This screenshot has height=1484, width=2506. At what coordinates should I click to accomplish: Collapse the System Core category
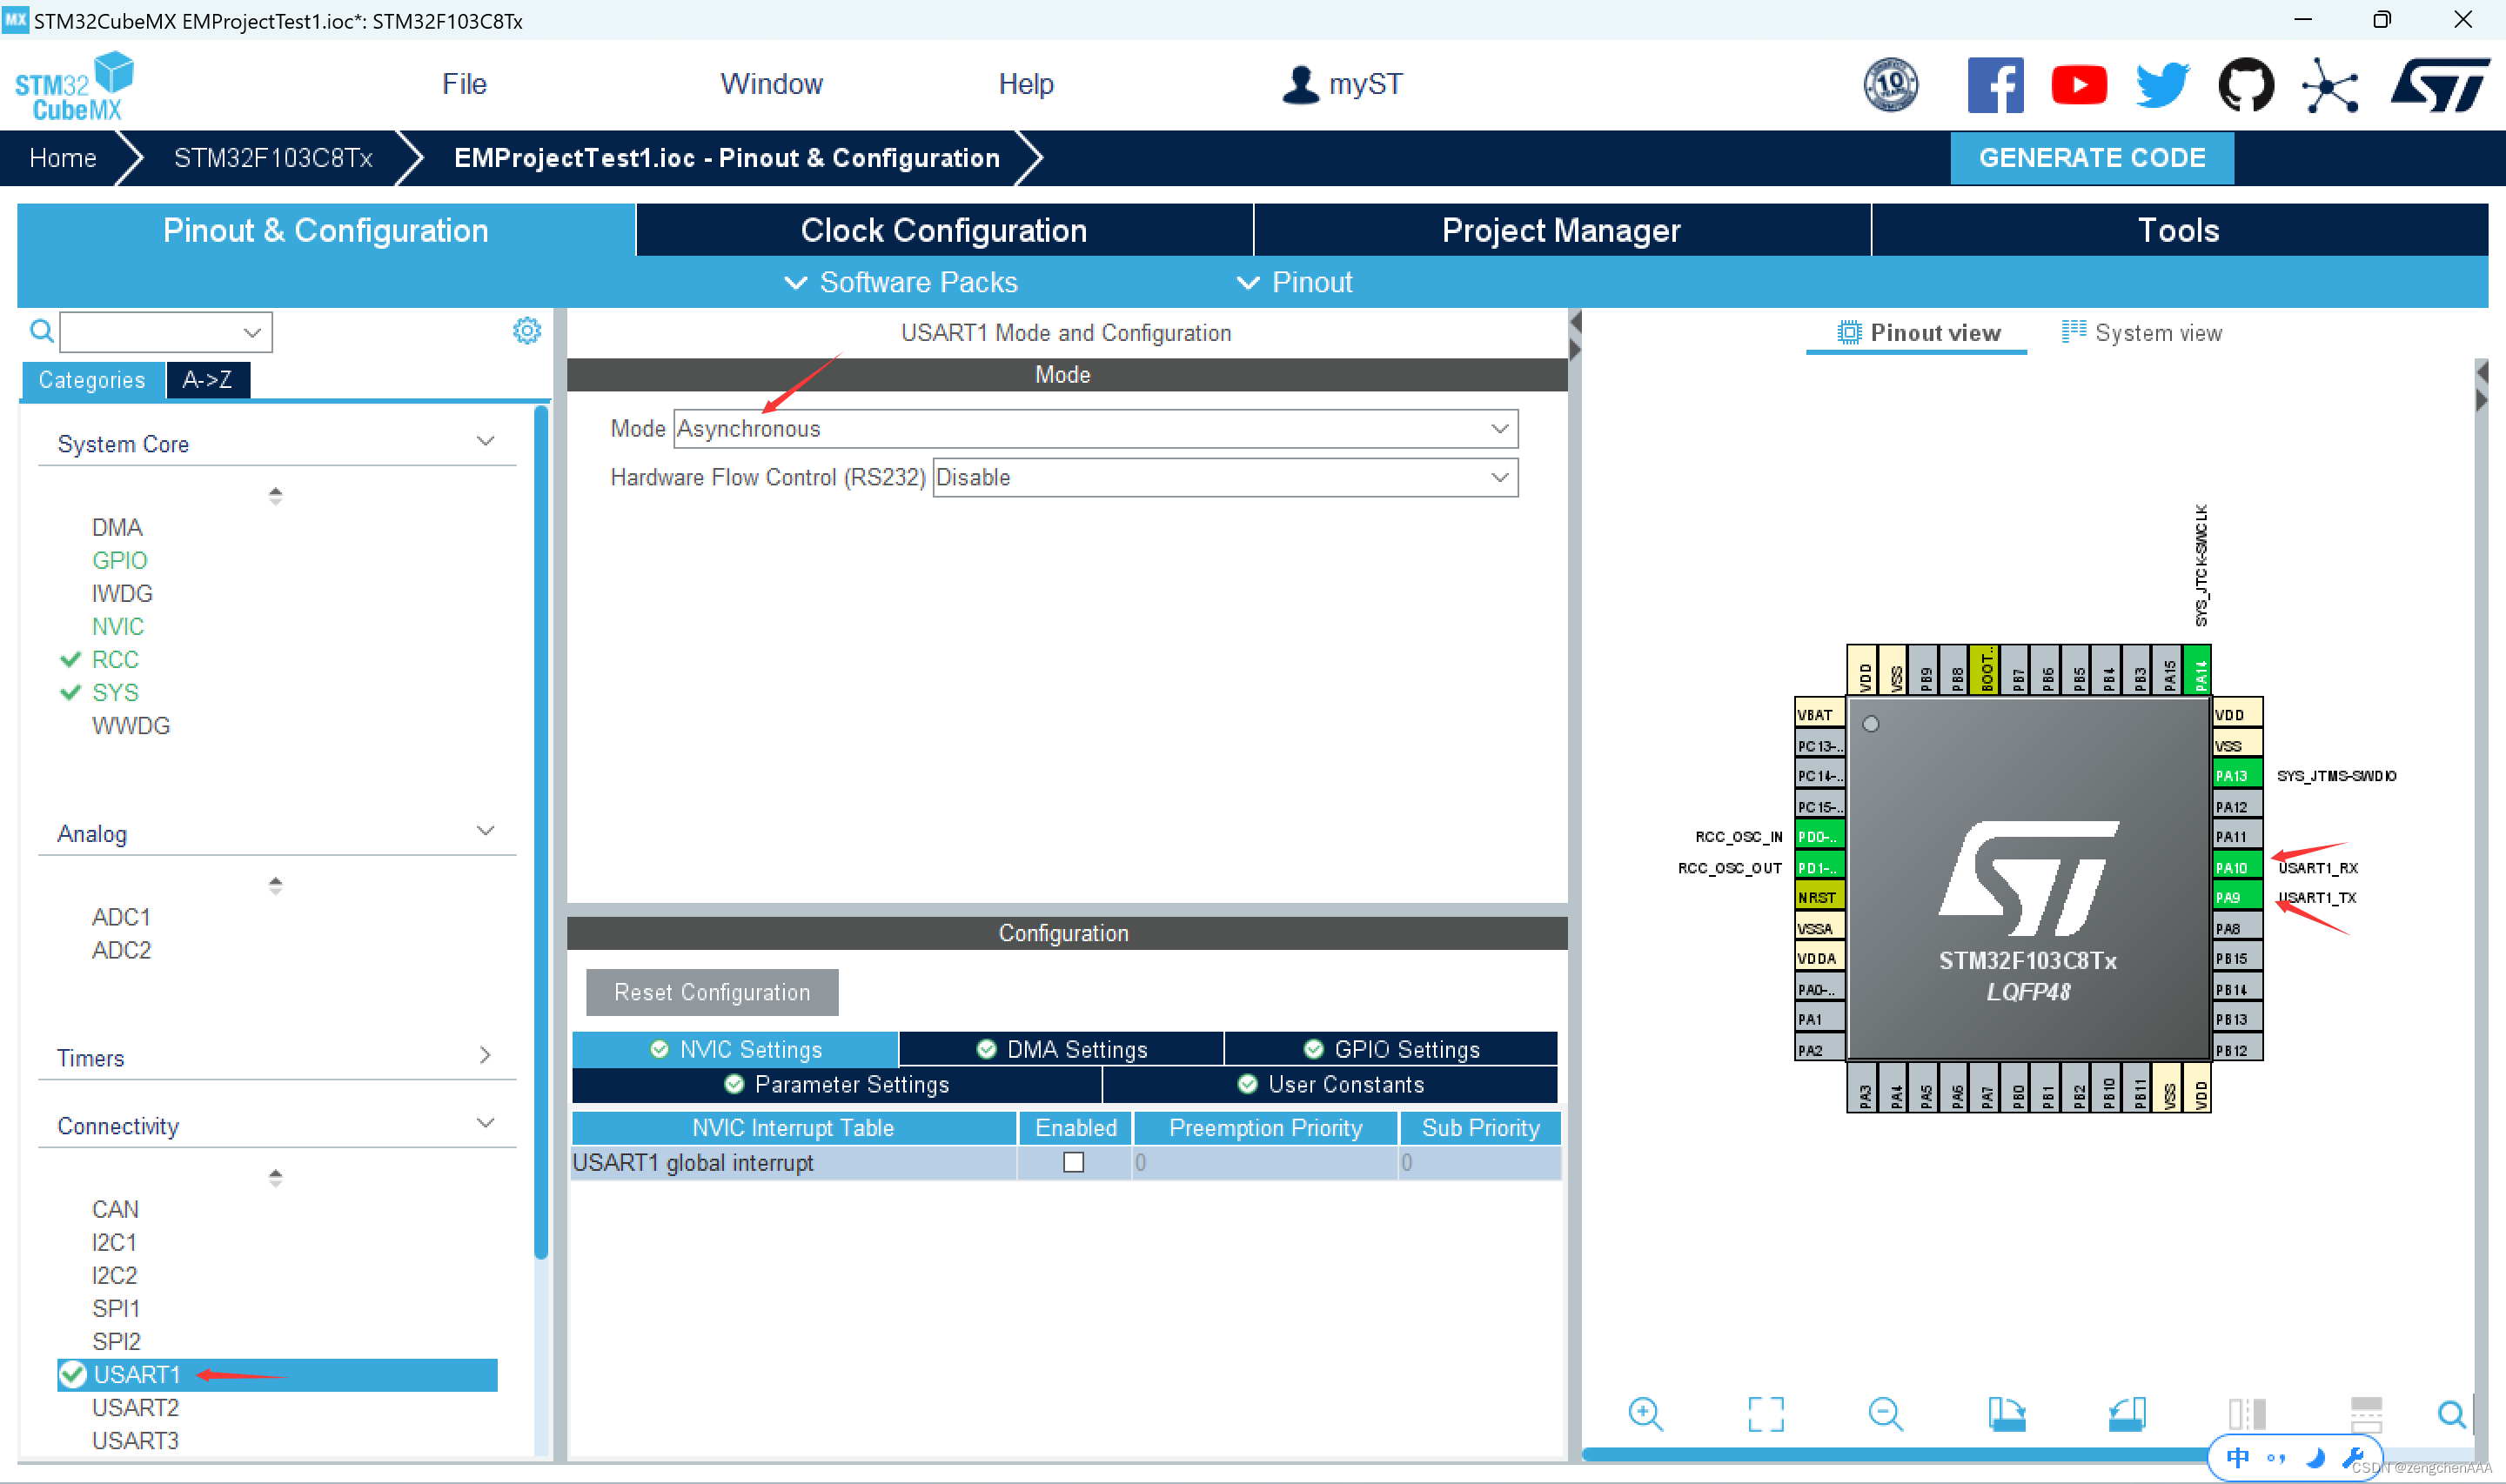click(x=485, y=441)
